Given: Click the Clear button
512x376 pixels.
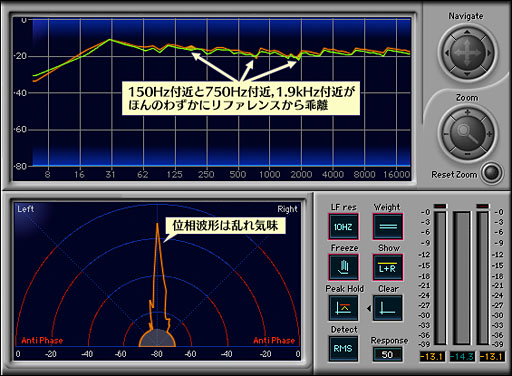Looking at the screenshot, I should (x=388, y=308).
